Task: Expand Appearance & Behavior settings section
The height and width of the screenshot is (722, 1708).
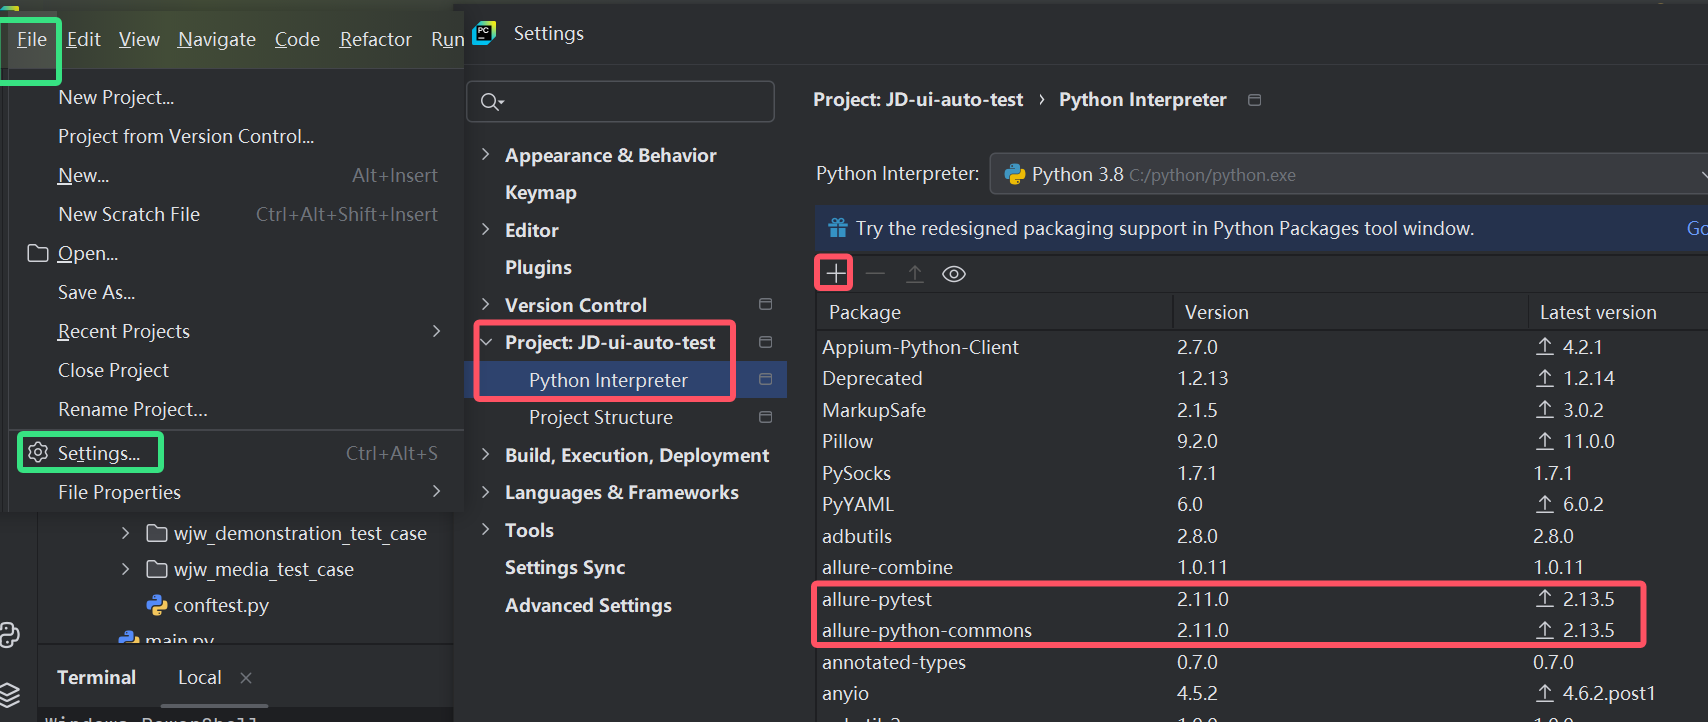Action: [486, 155]
